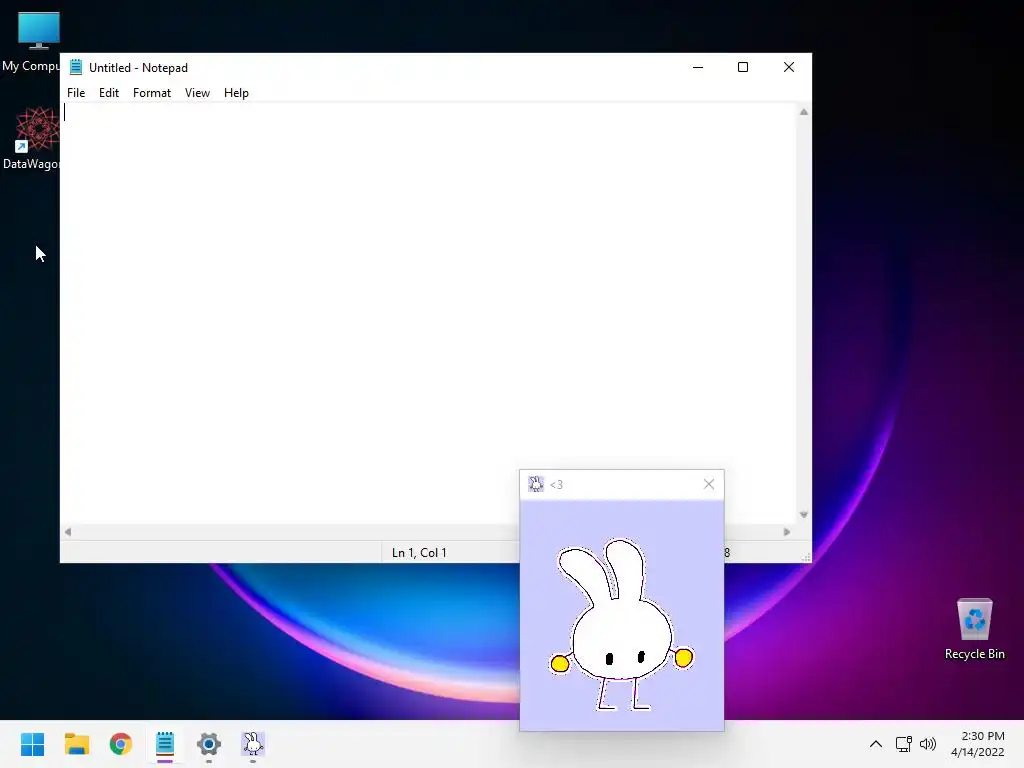The width and height of the screenshot is (1024, 768).
Task: Open File Explorer from the taskbar
Action: (77, 744)
